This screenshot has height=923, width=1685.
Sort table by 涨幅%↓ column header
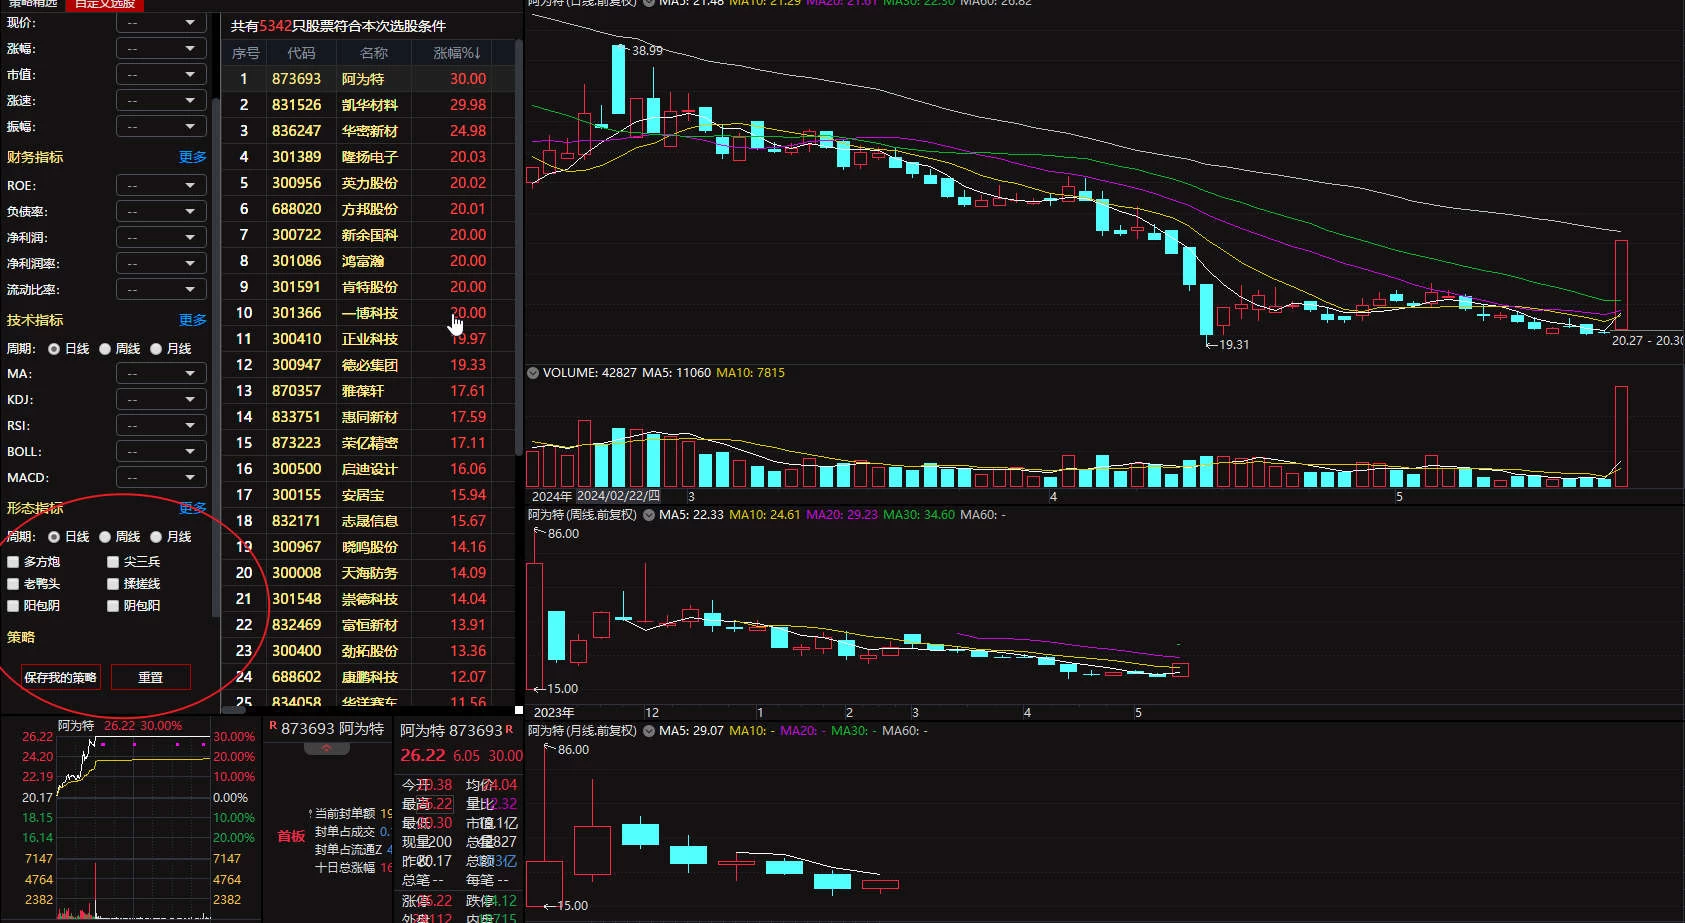457,53
